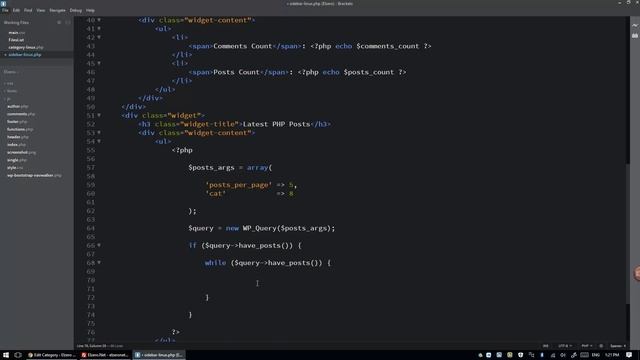Click the $posts_args variable on line 57
This screenshot has width=640, height=360.
[x=211, y=167]
